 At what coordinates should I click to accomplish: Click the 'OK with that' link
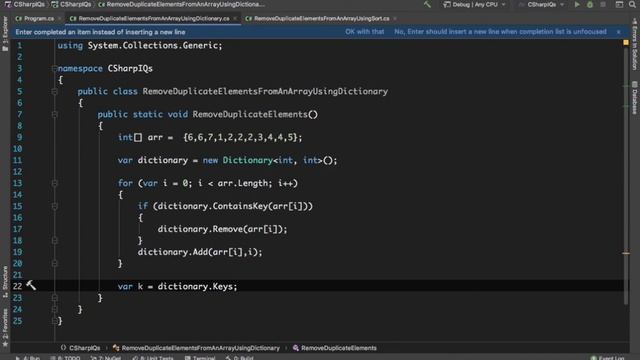[x=364, y=32]
